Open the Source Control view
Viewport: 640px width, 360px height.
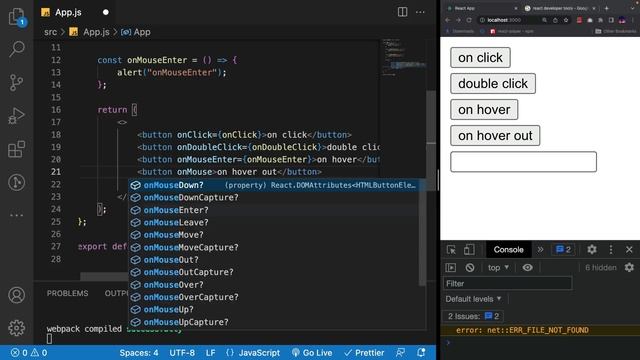pos(16,82)
